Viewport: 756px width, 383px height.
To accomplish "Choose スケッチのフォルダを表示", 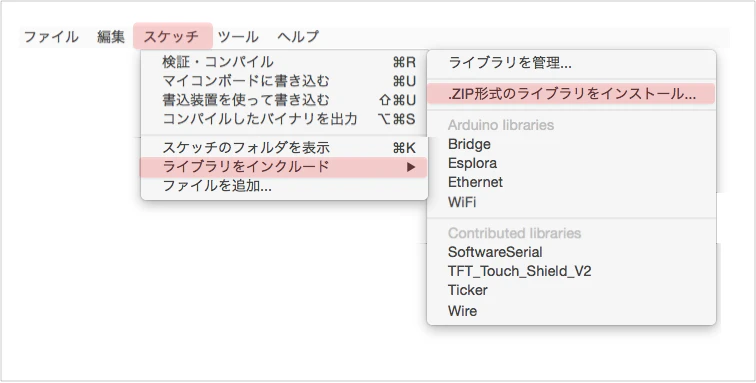I will click(x=284, y=148).
